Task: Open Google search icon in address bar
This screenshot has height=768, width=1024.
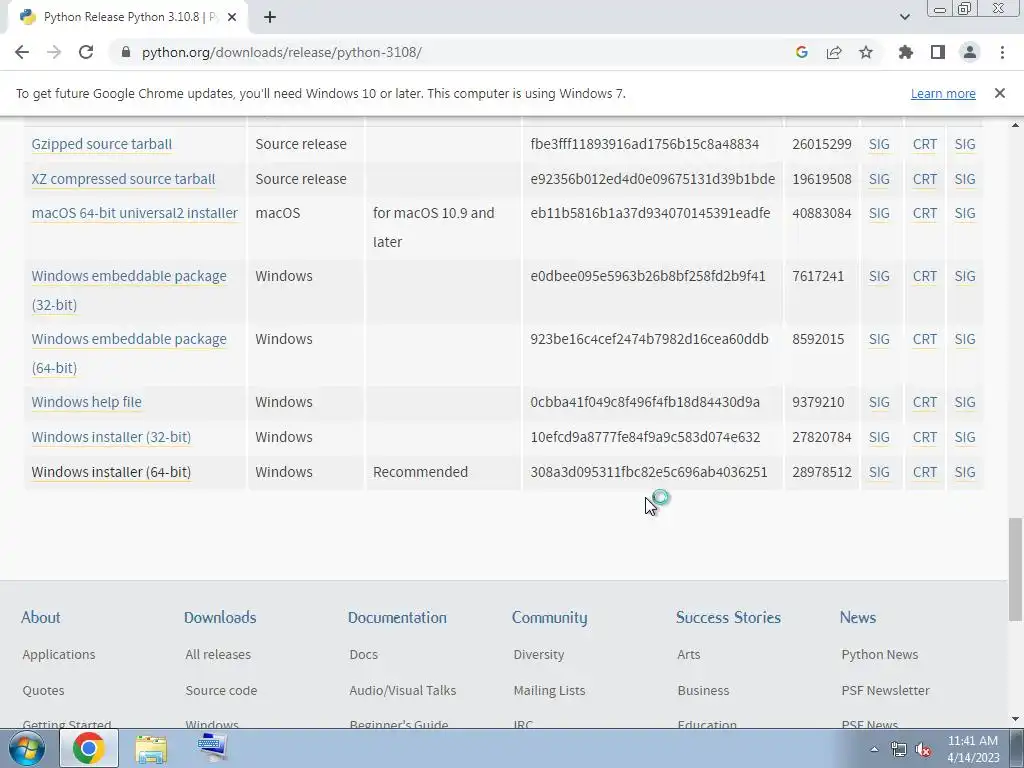Action: (802, 52)
